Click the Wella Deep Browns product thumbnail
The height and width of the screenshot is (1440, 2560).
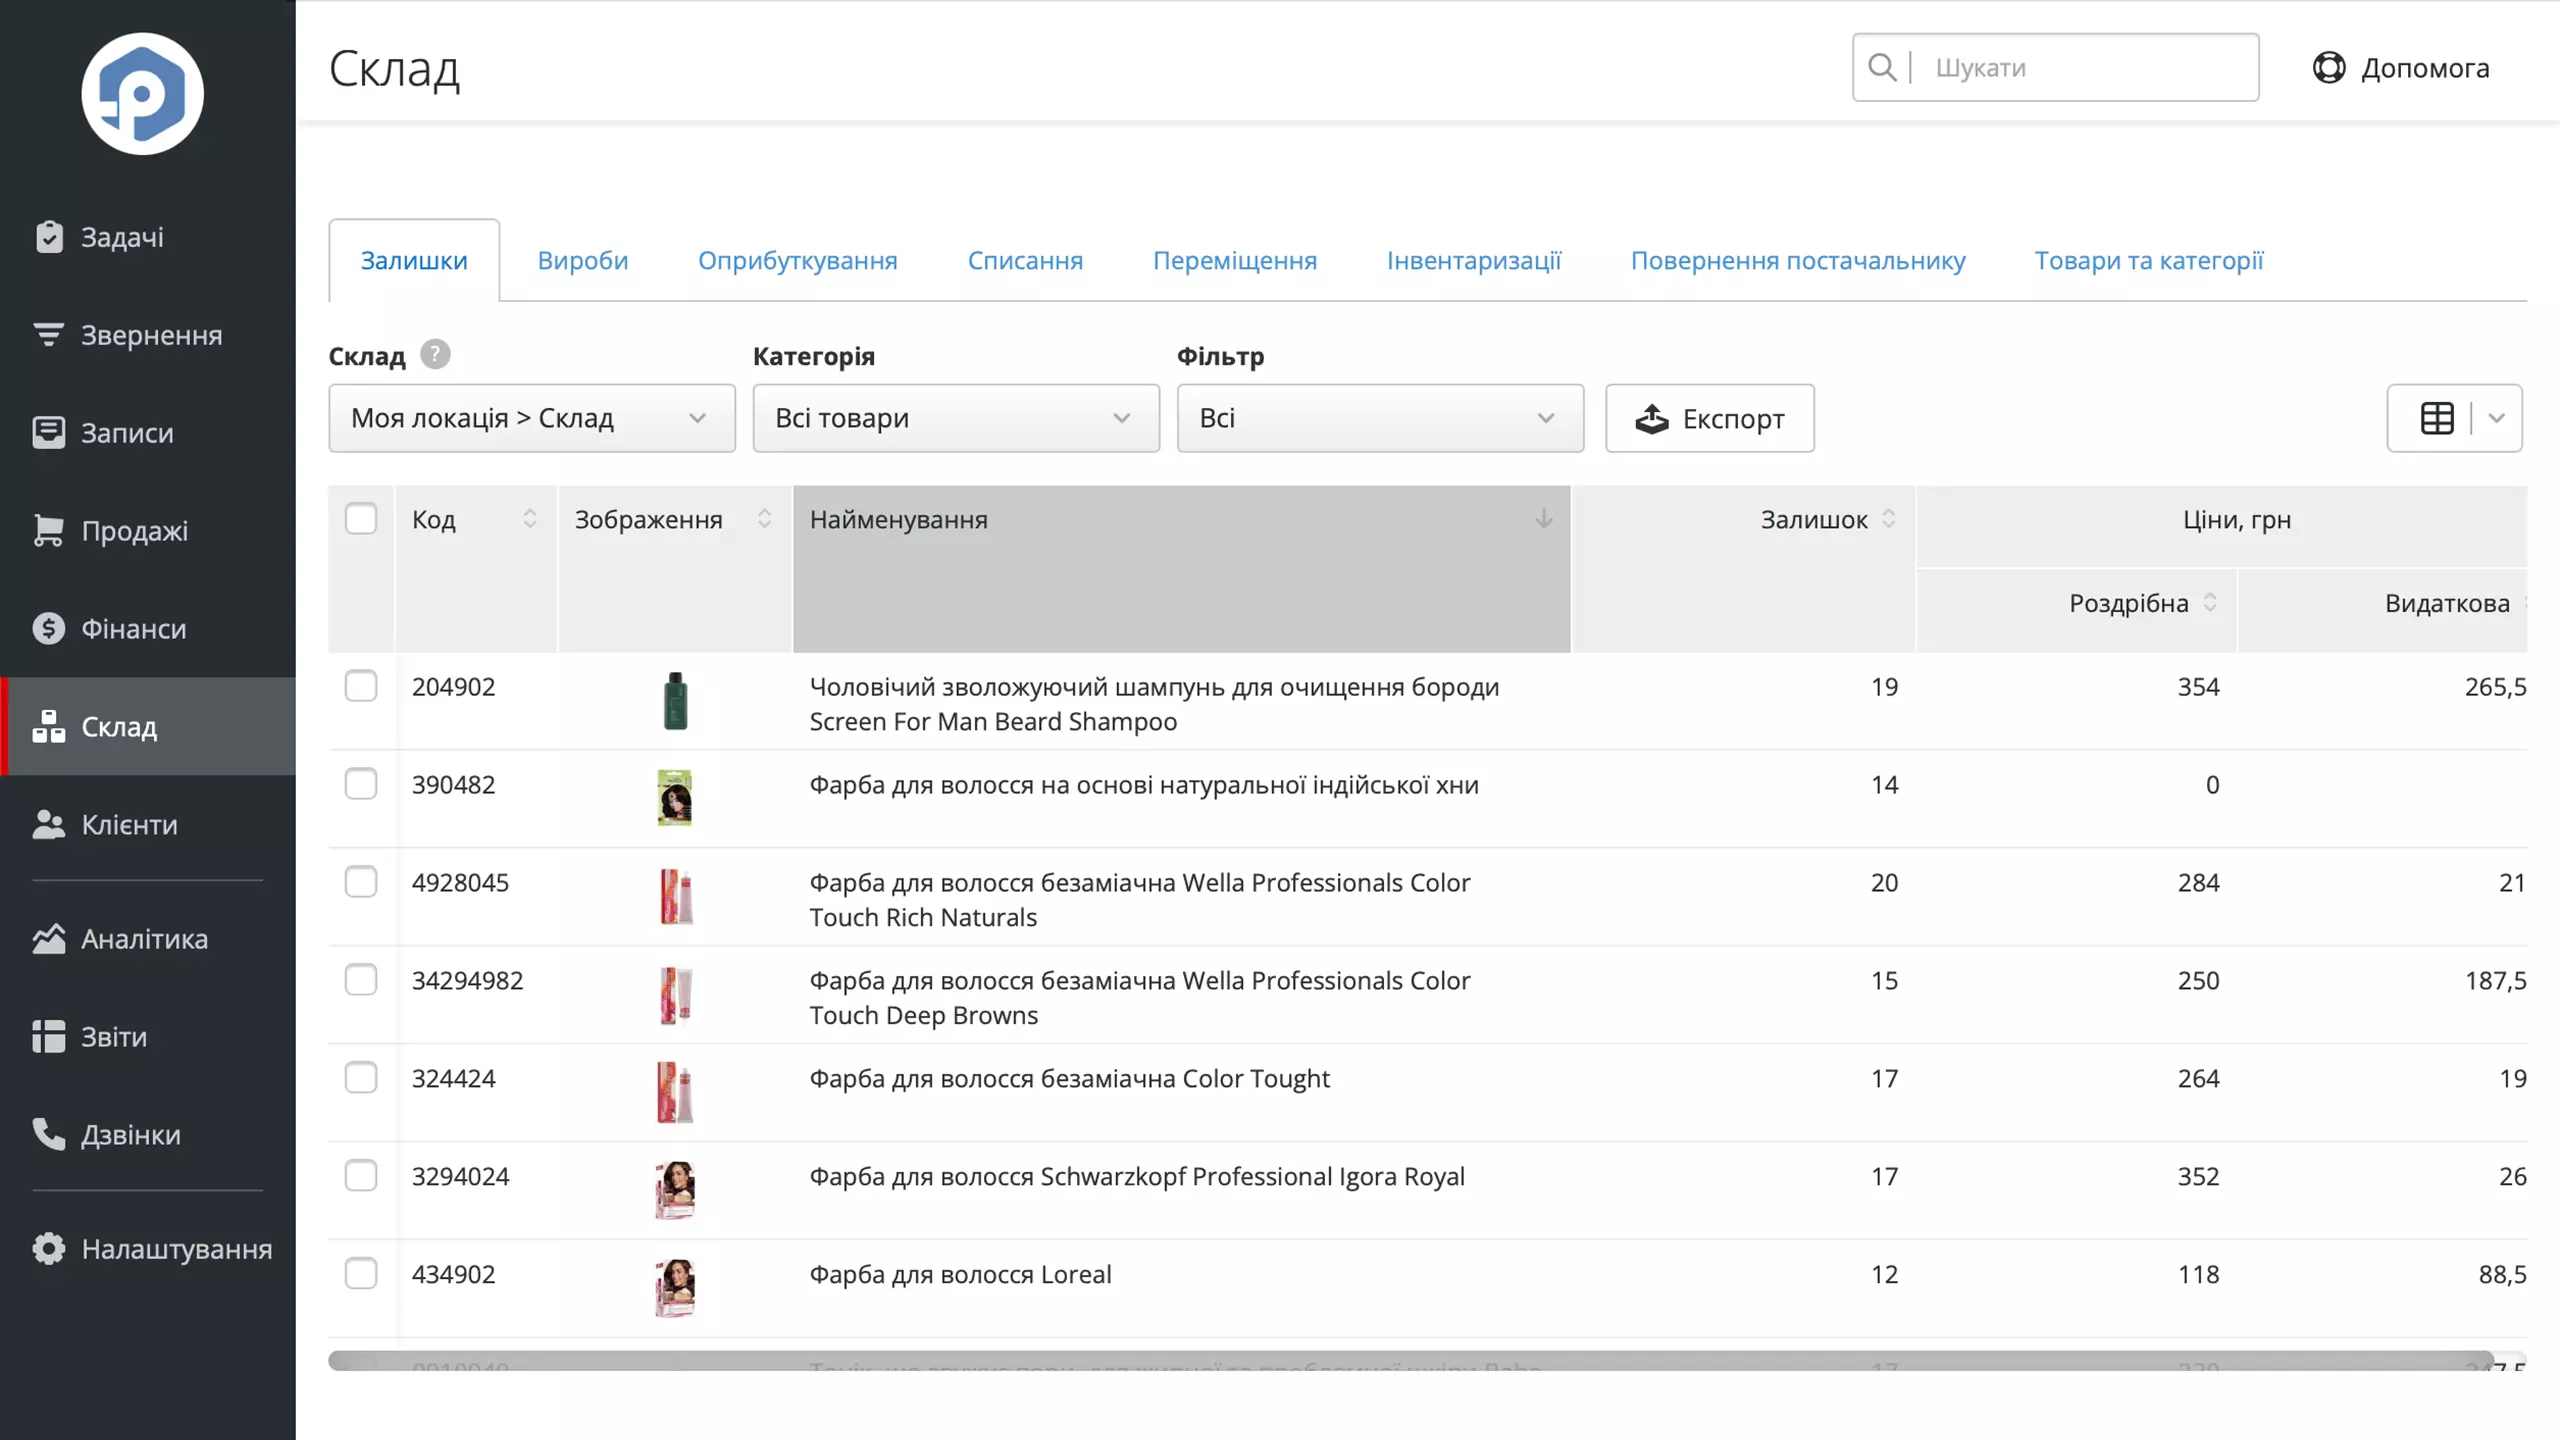[675, 995]
